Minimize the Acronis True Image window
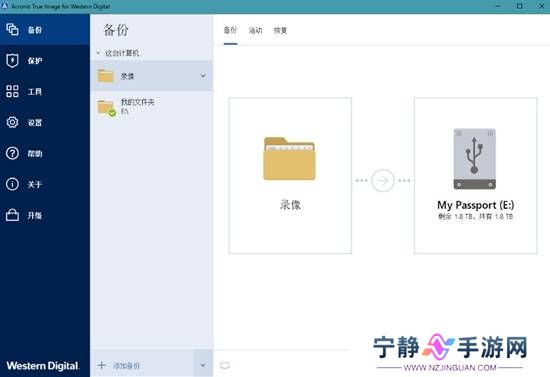The width and height of the screenshot is (550, 377). (x=498, y=6)
